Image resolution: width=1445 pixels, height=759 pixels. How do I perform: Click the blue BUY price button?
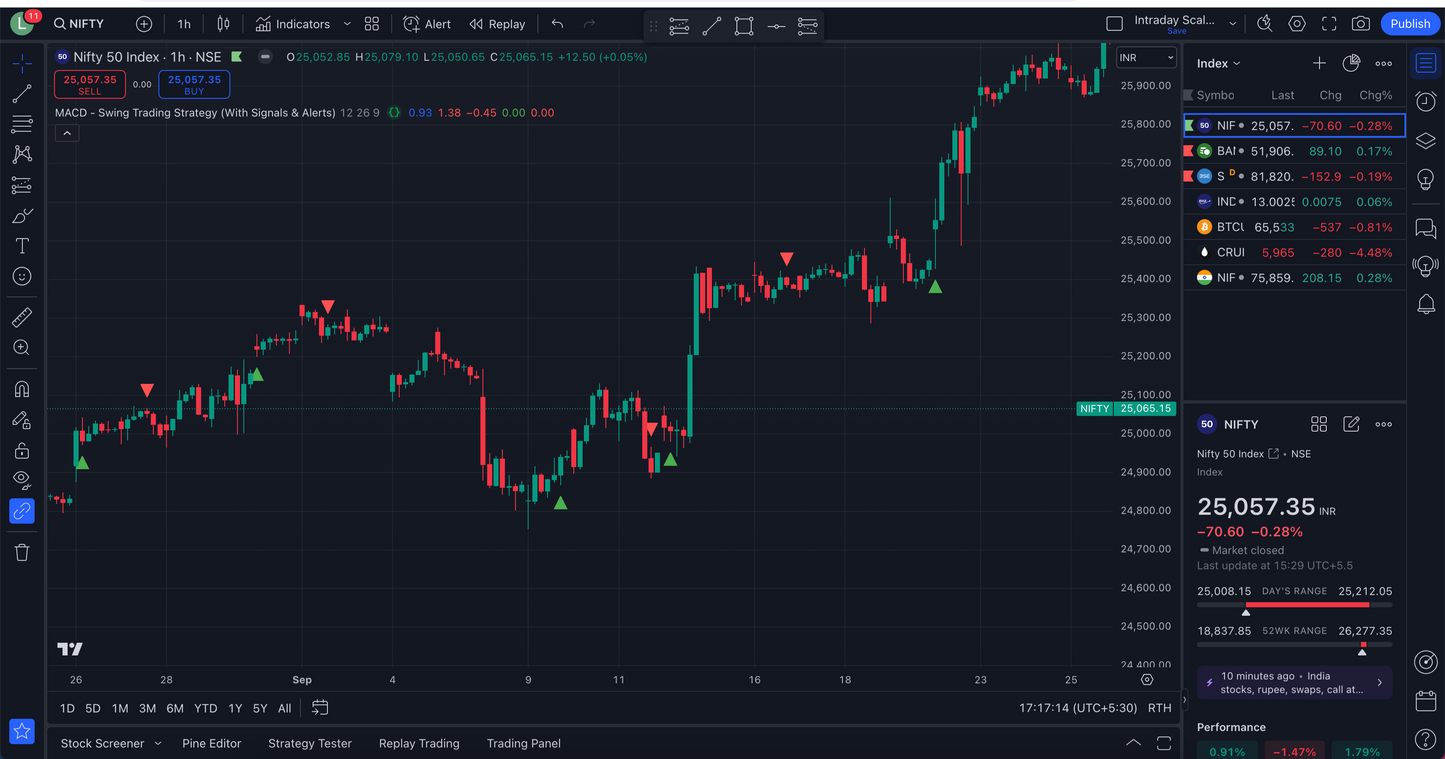(194, 84)
